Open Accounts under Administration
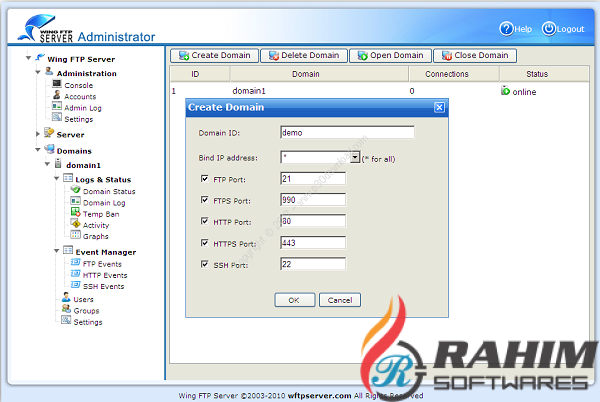The height and width of the screenshot is (402, 600). click(x=79, y=96)
